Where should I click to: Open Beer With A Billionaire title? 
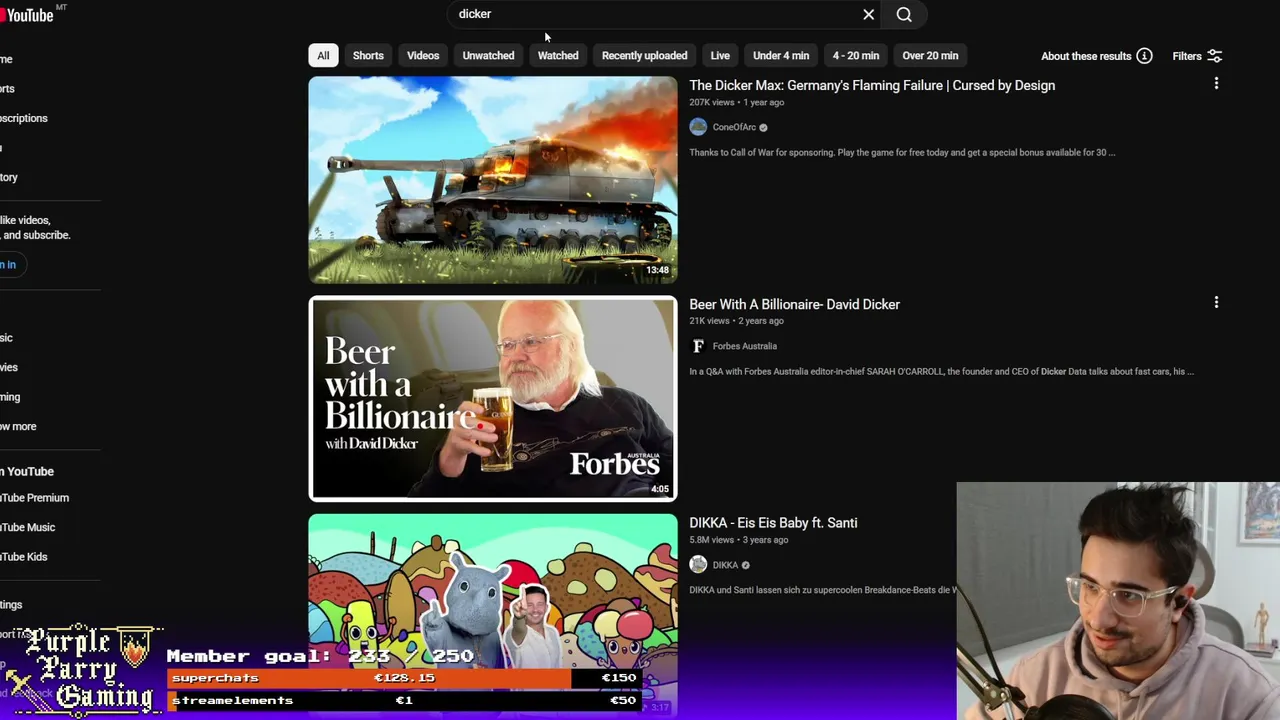(x=794, y=304)
